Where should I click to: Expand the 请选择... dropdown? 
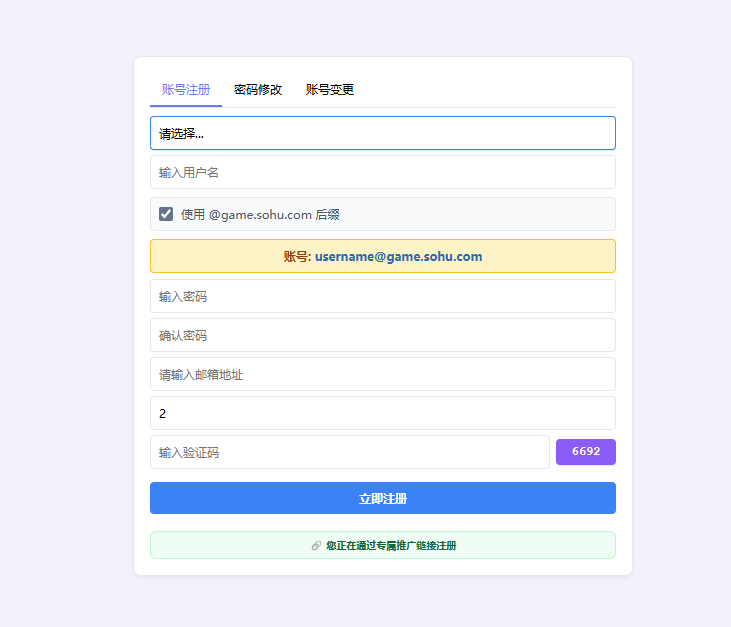click(382, 133)
